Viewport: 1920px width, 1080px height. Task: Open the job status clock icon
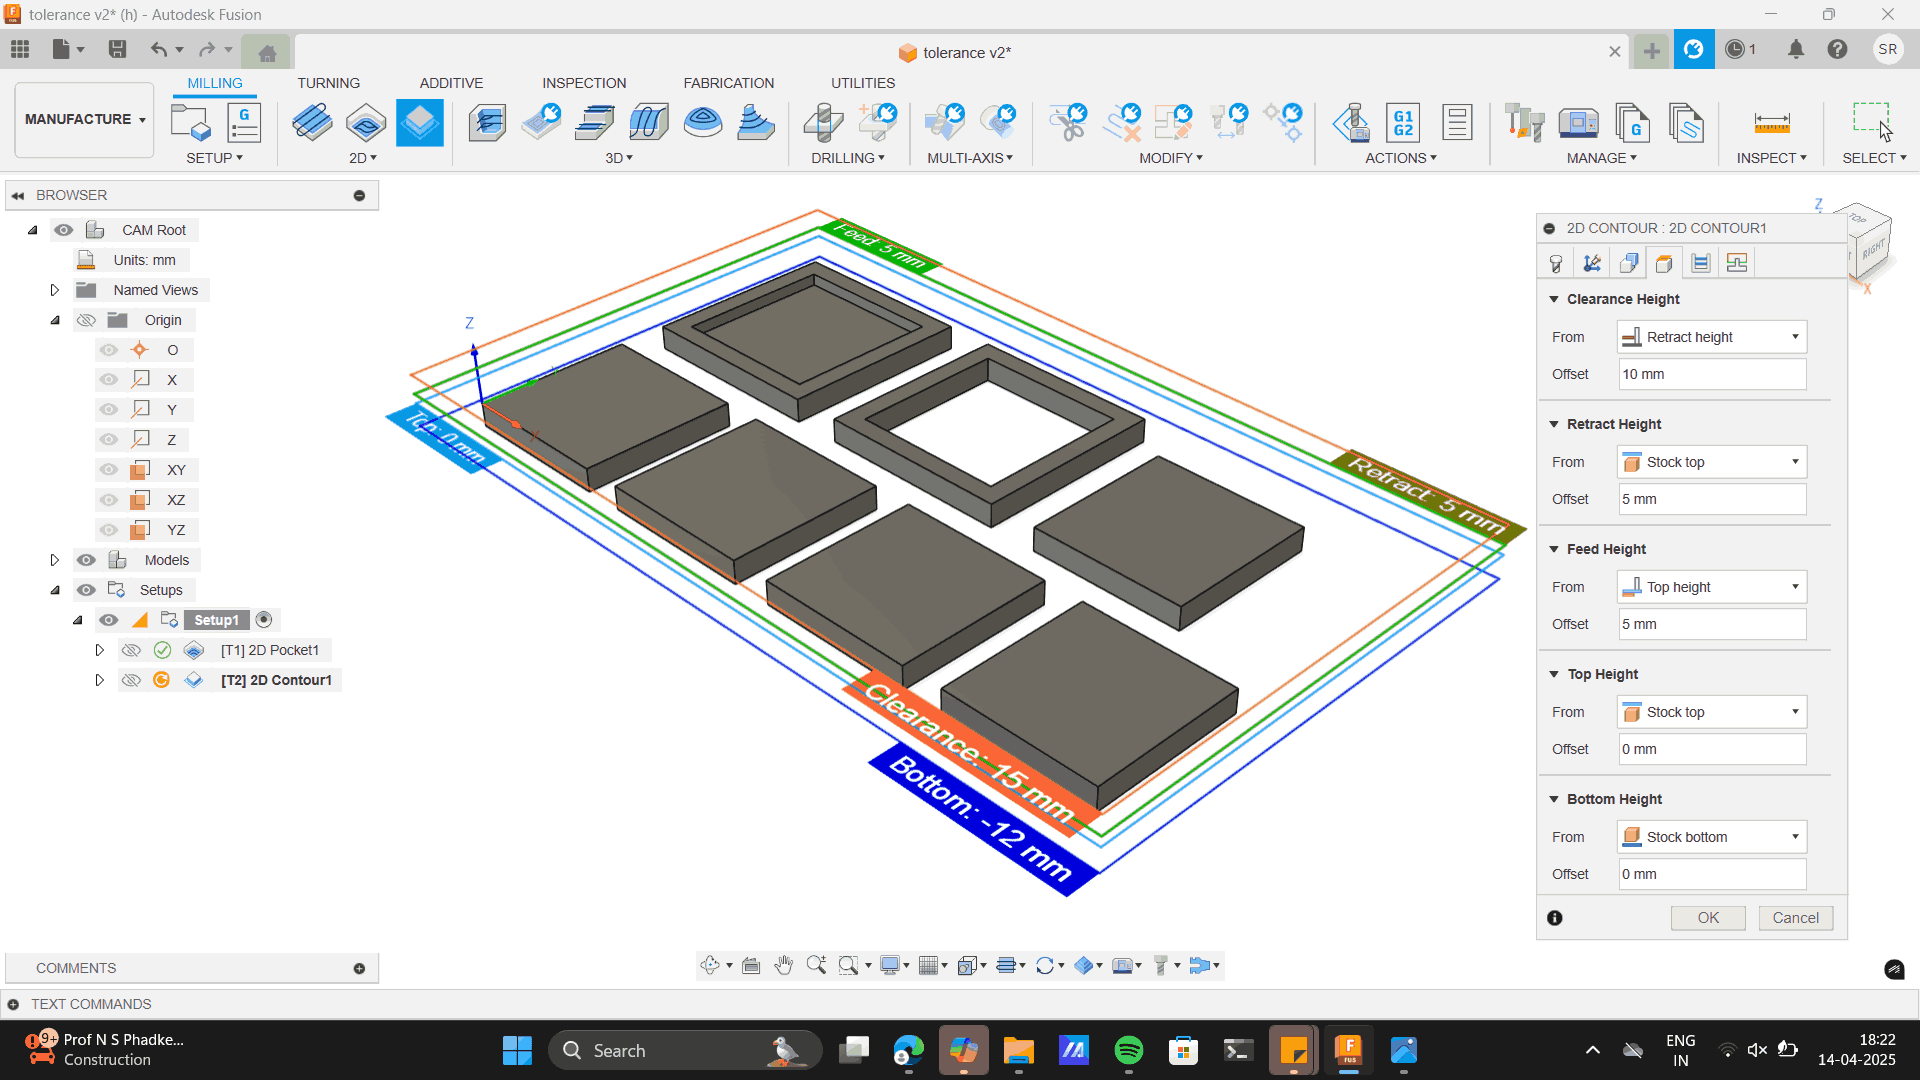(1735, 49)
